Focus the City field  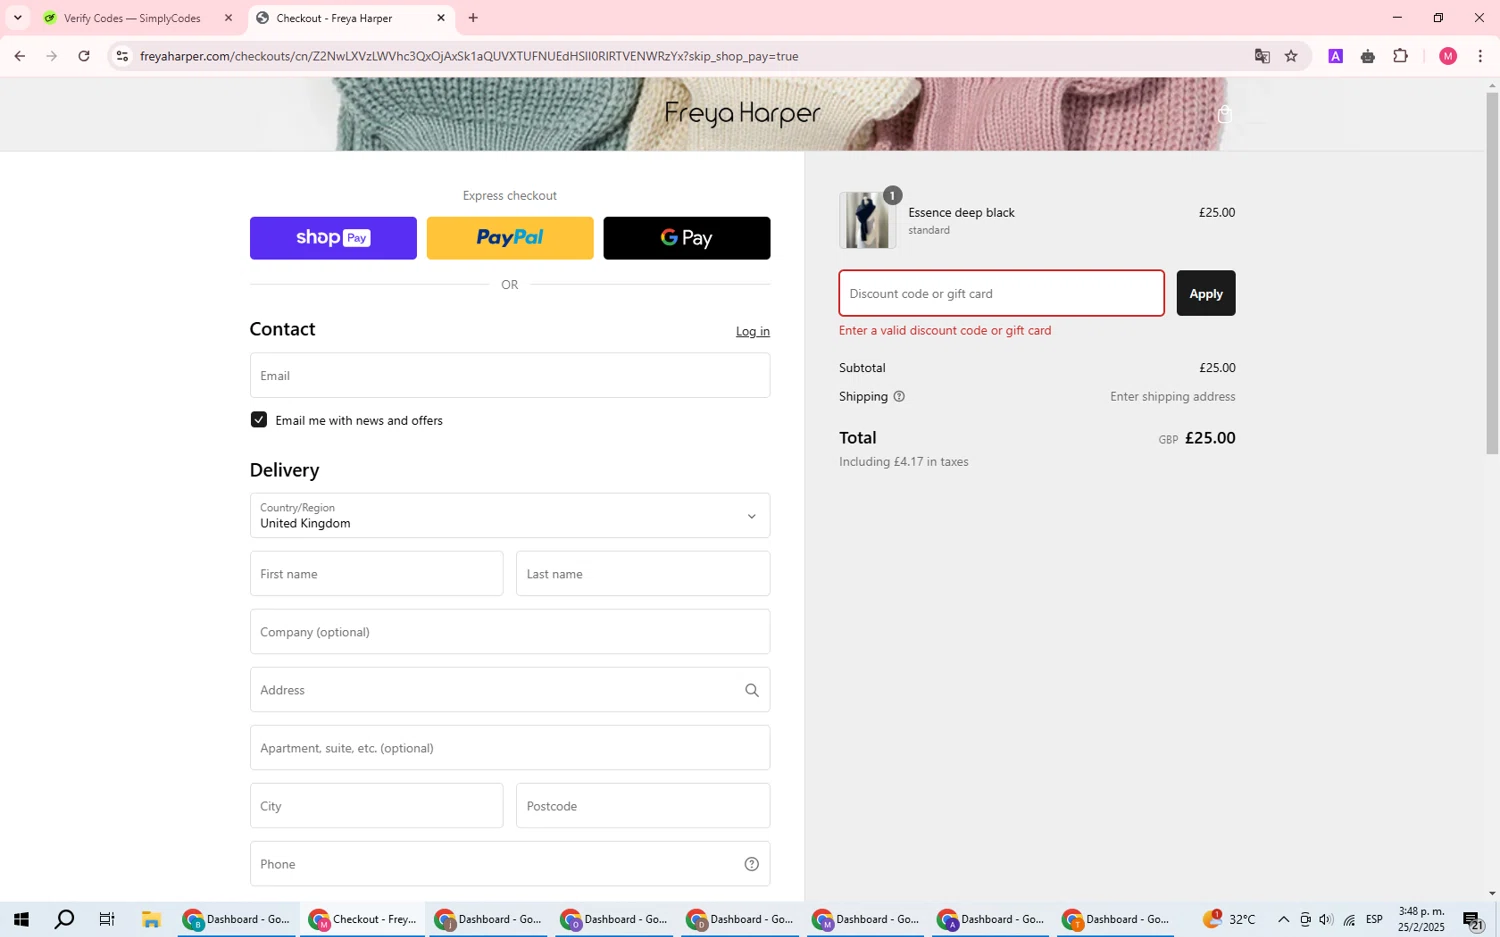click(377, 806)
